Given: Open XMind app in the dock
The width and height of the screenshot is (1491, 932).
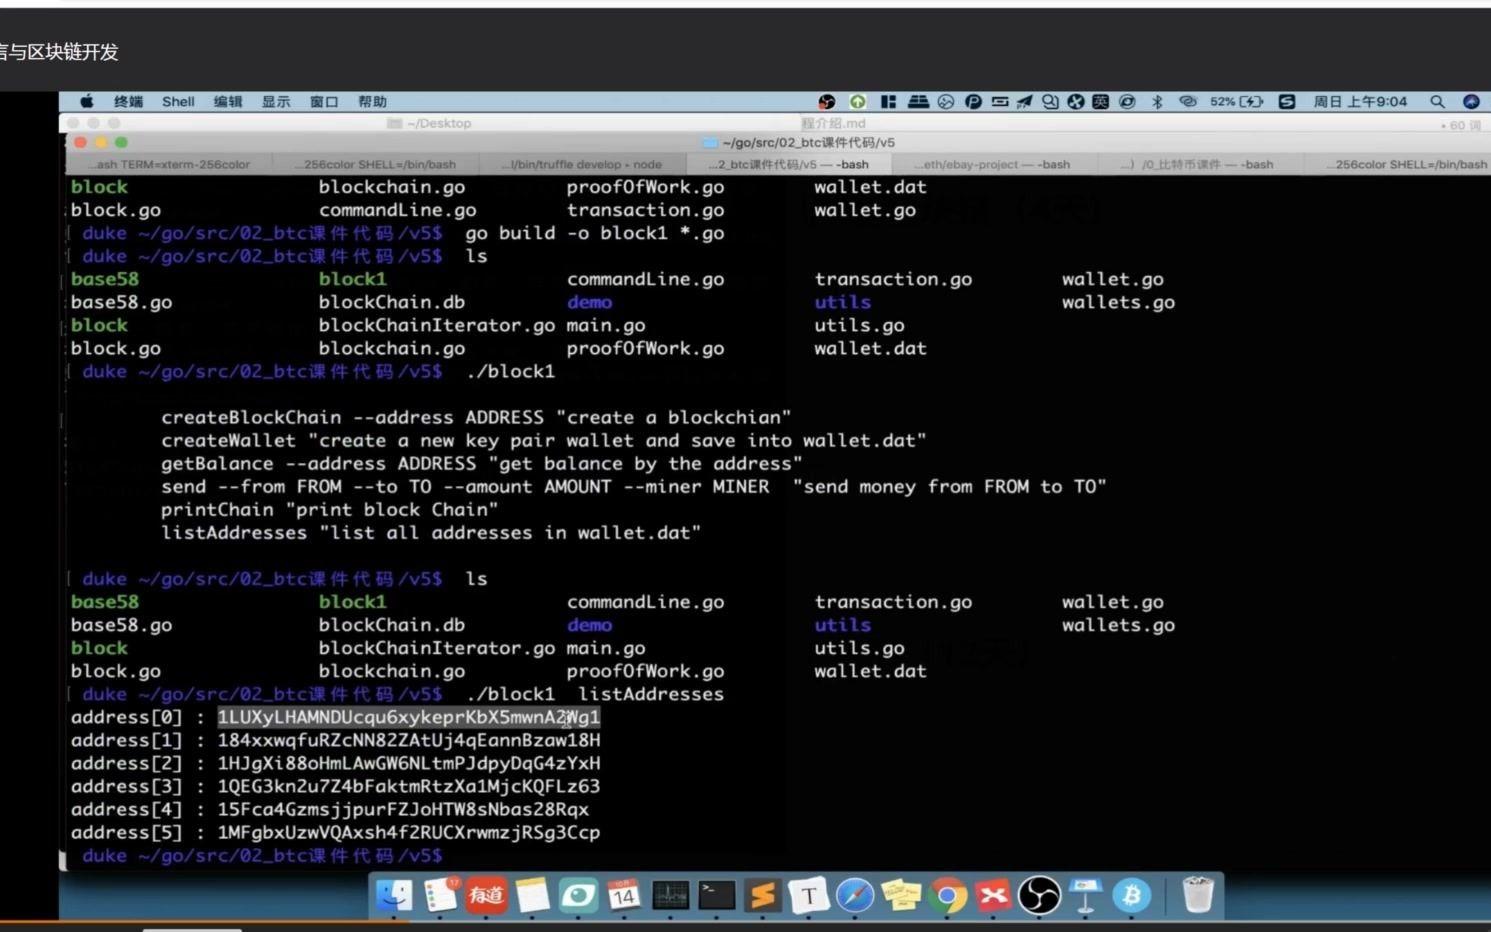Looking at the screenshot, I should pos(993,895).
